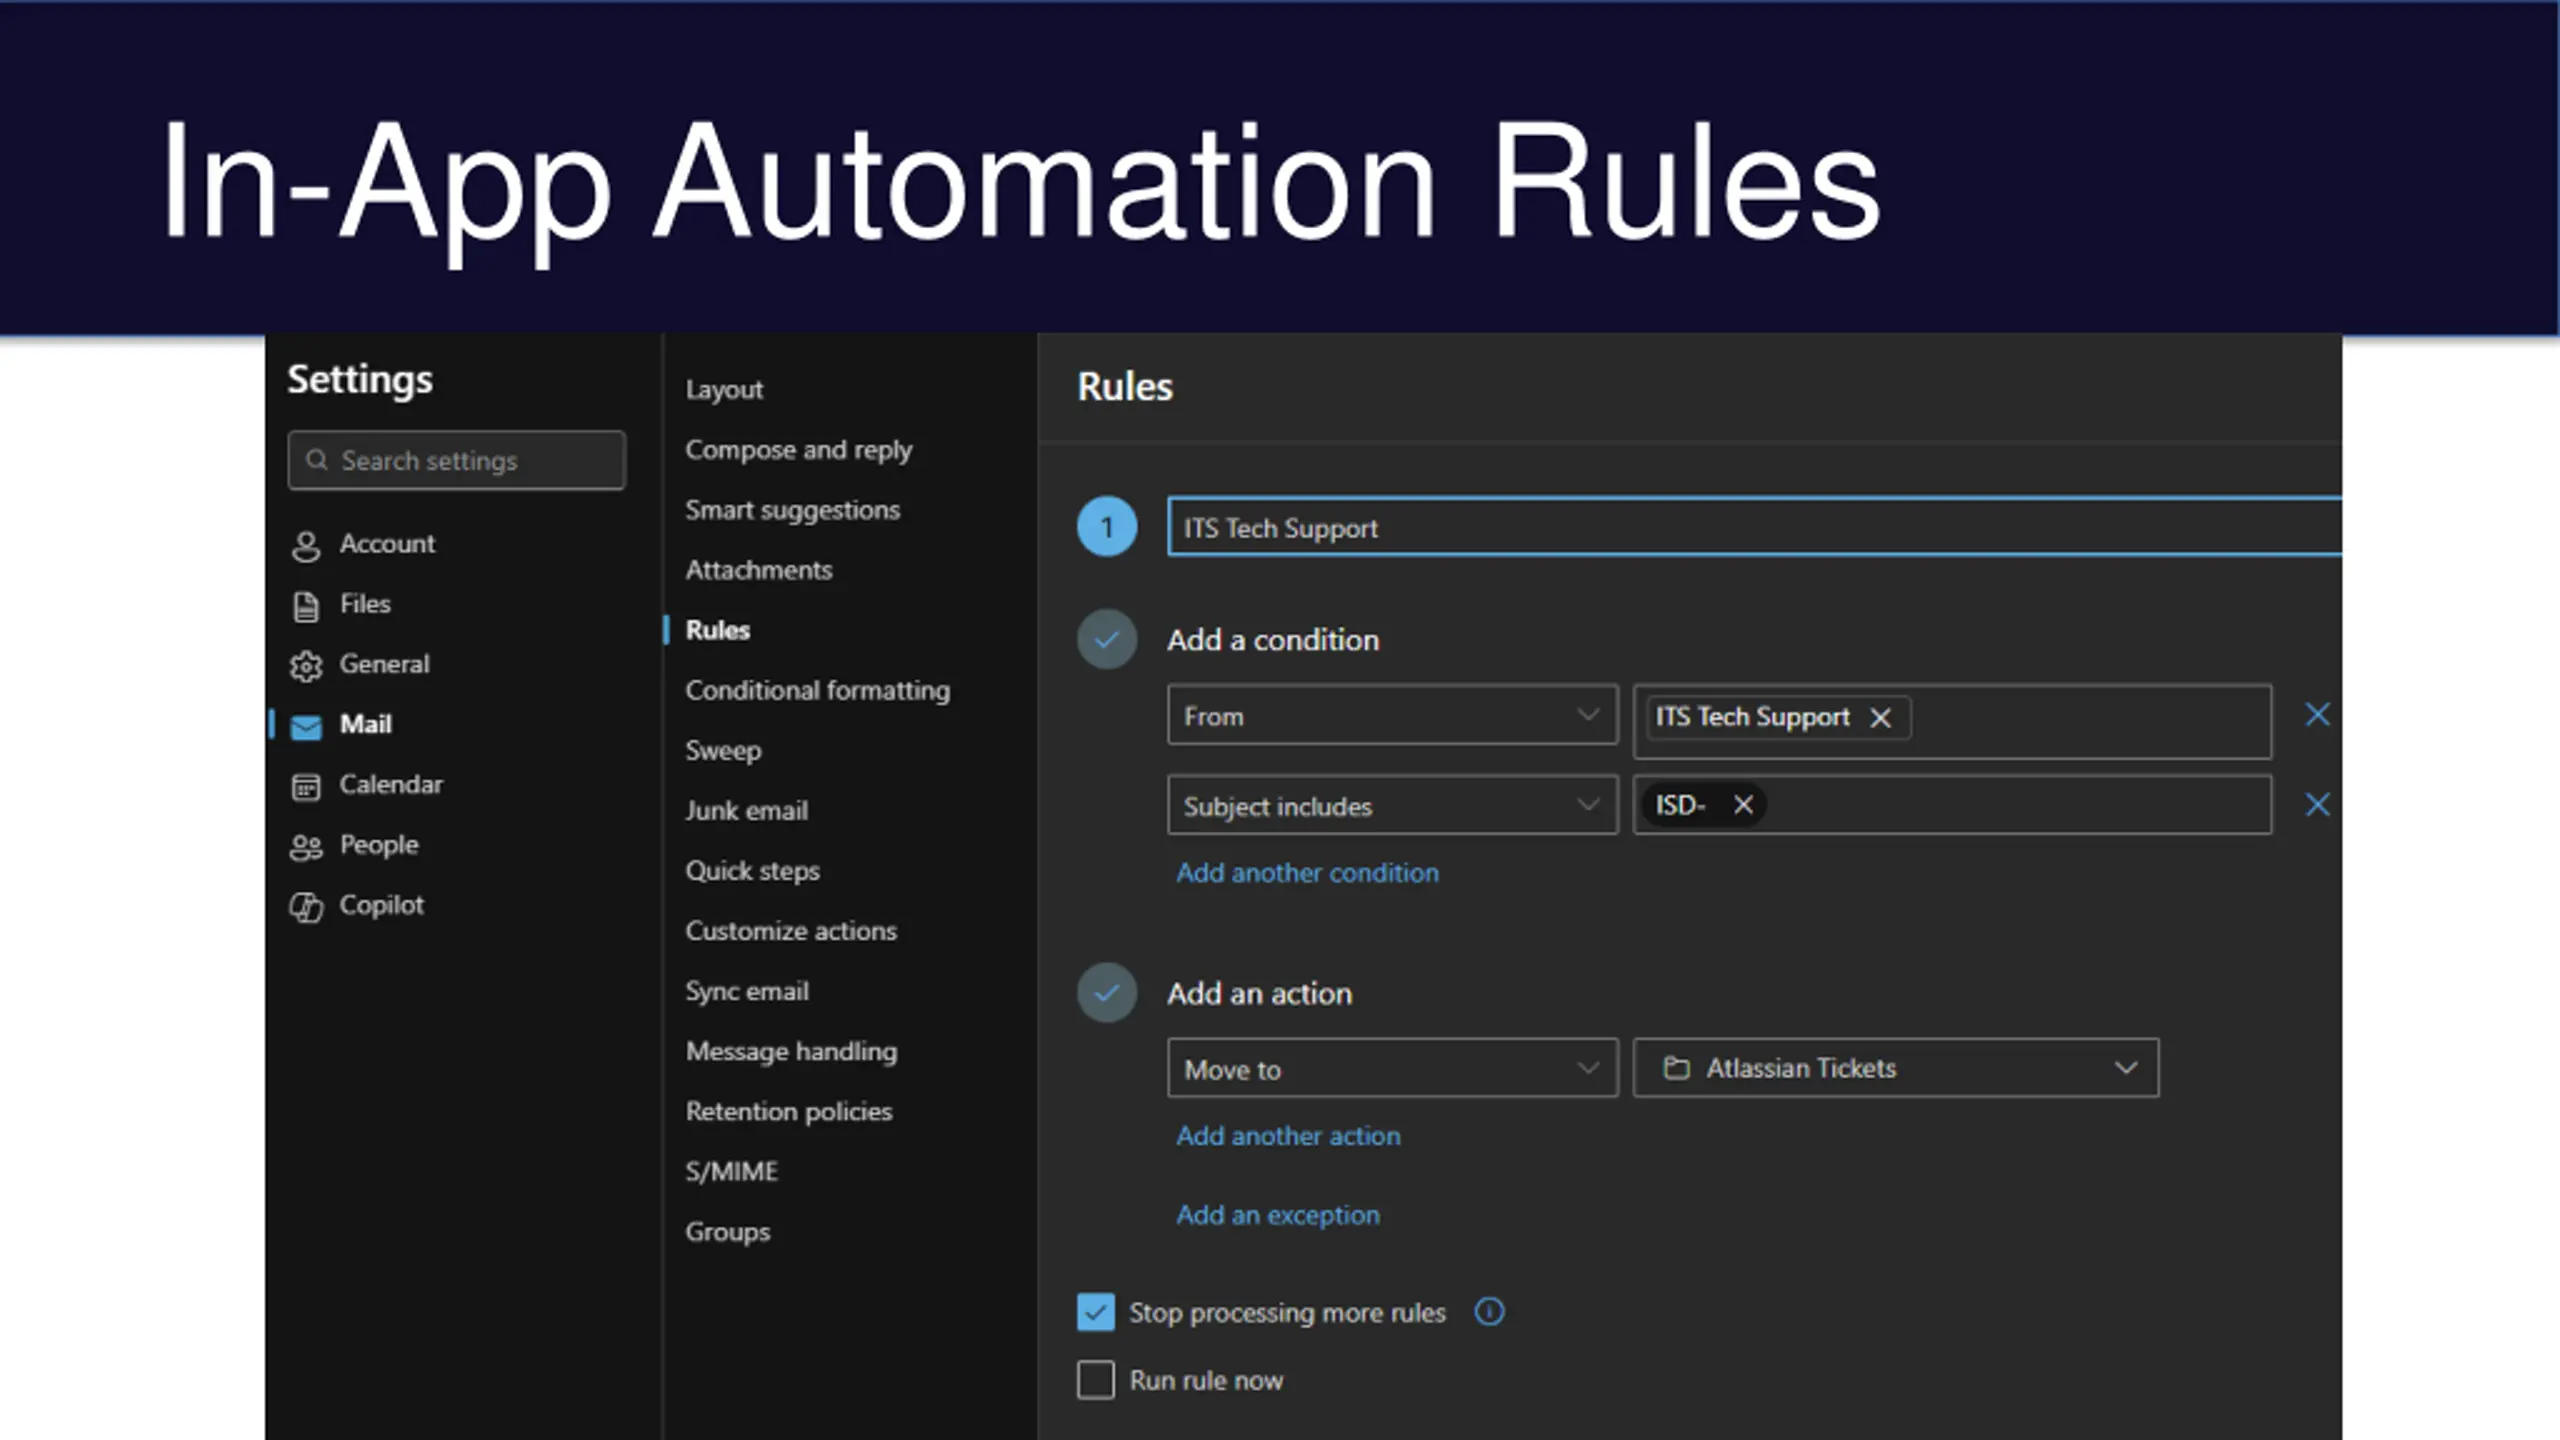Select the Calendar category label
Image resolution: width=2560 pixels, height=1440 pixels.
[391, 784]
